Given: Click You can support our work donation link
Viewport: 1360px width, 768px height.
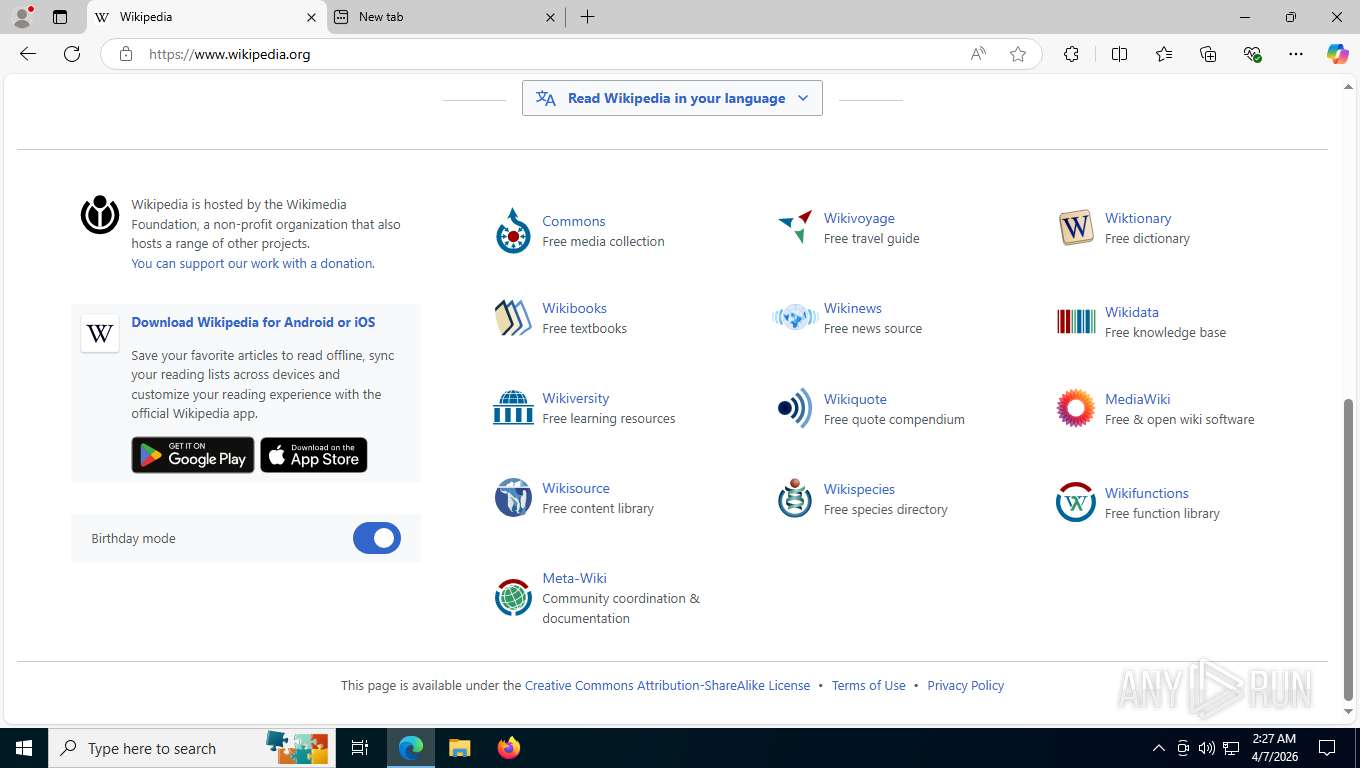Looking at the screenshot, I should click(252, 263).
